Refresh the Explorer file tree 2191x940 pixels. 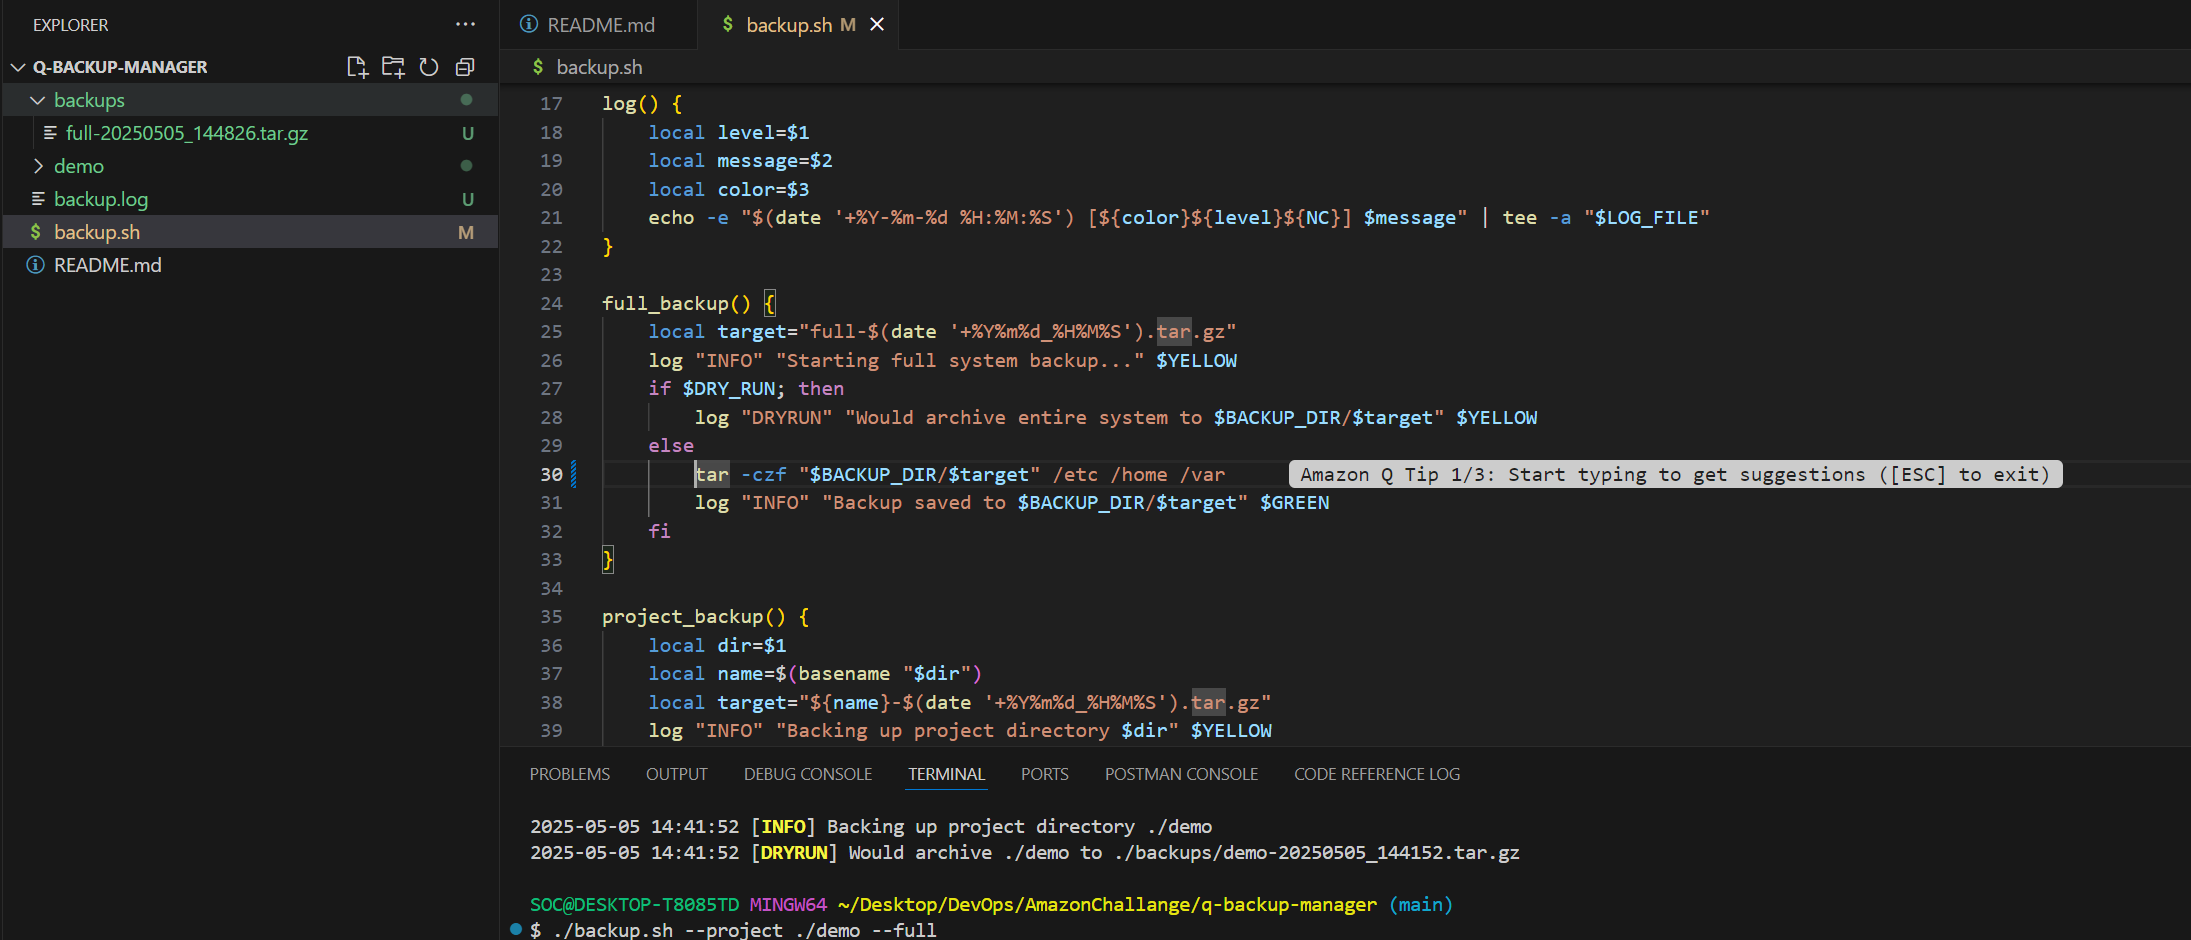[429, 67]
